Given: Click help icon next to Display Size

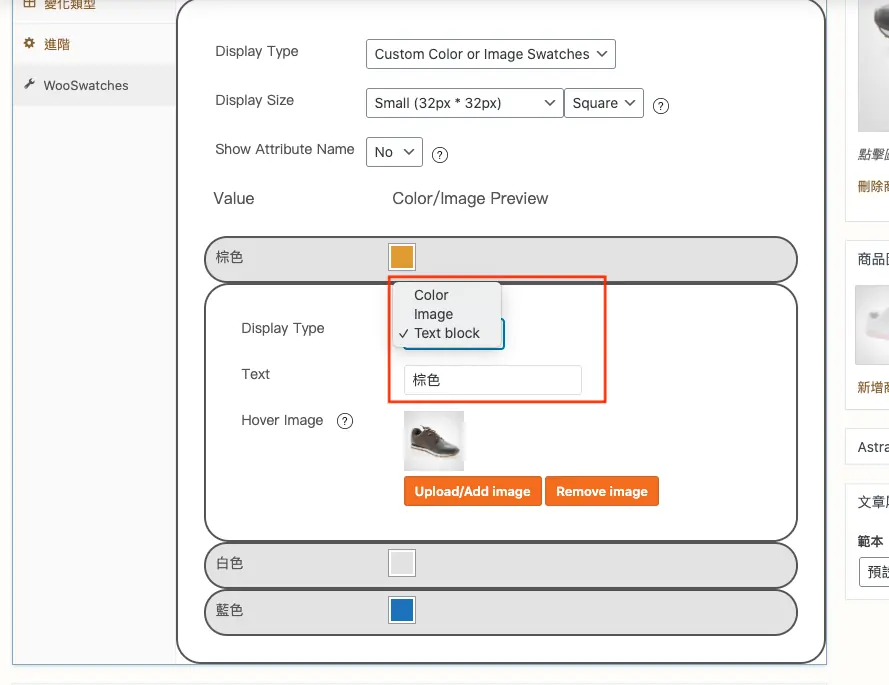Looking at the screenshot, I should click(x=661, y=106).
